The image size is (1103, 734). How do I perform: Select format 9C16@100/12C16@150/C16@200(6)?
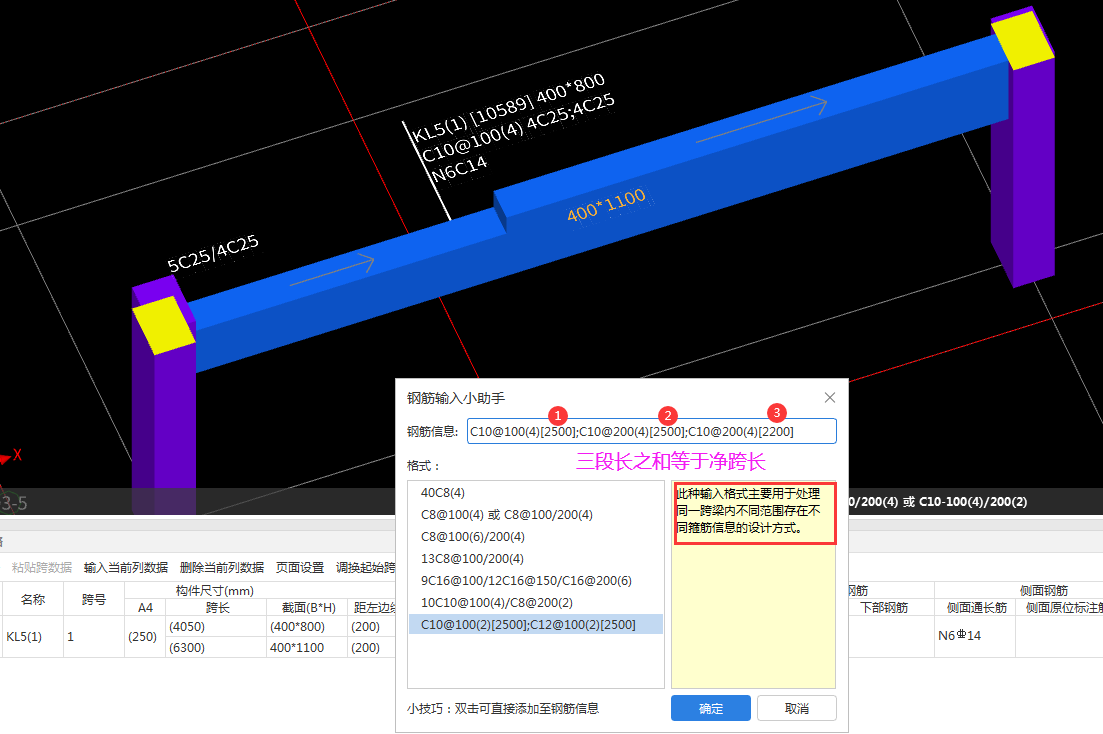click(x=535, y=581)
